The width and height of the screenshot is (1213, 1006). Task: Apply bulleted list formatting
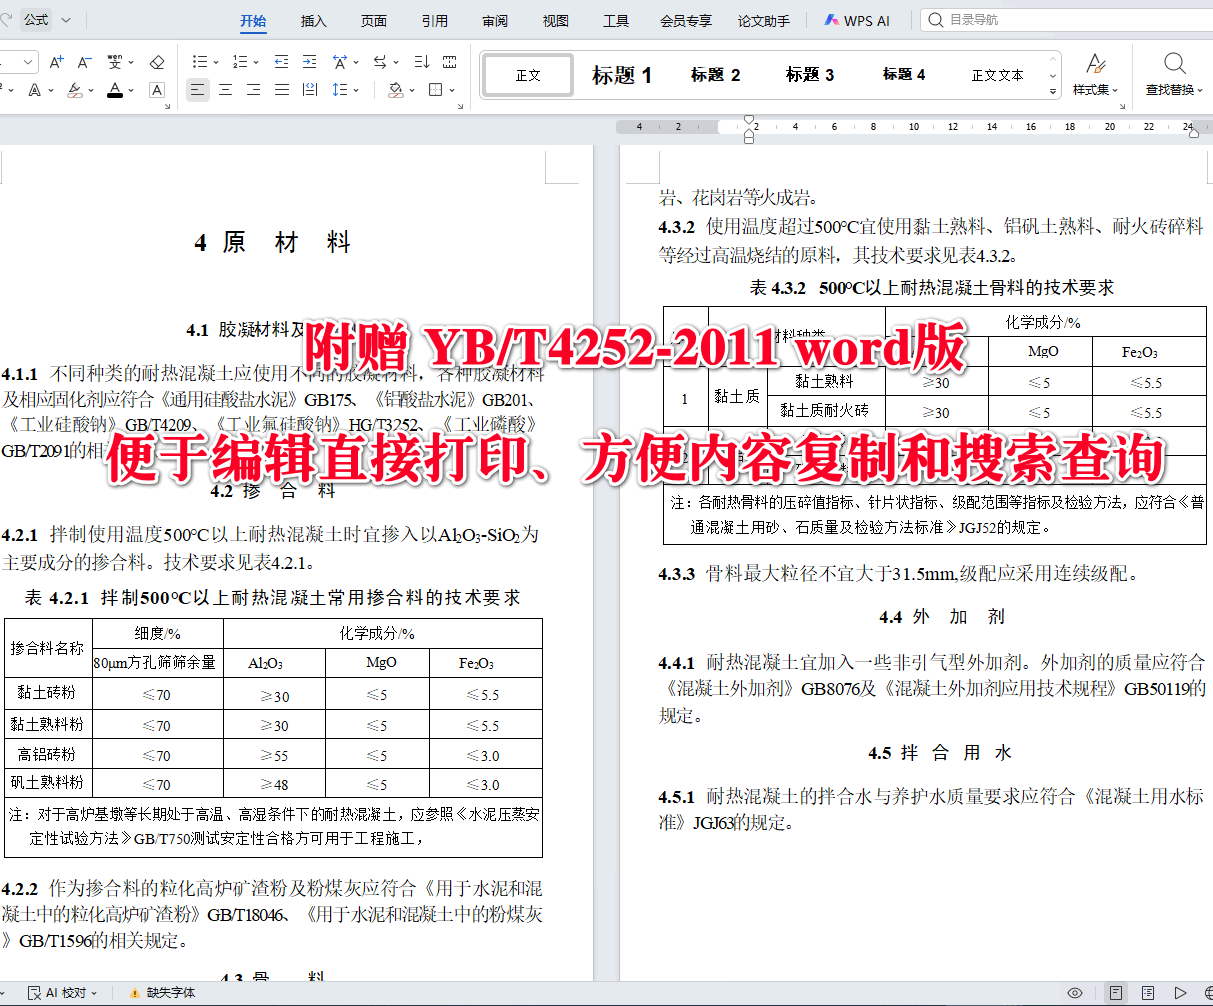199,62
